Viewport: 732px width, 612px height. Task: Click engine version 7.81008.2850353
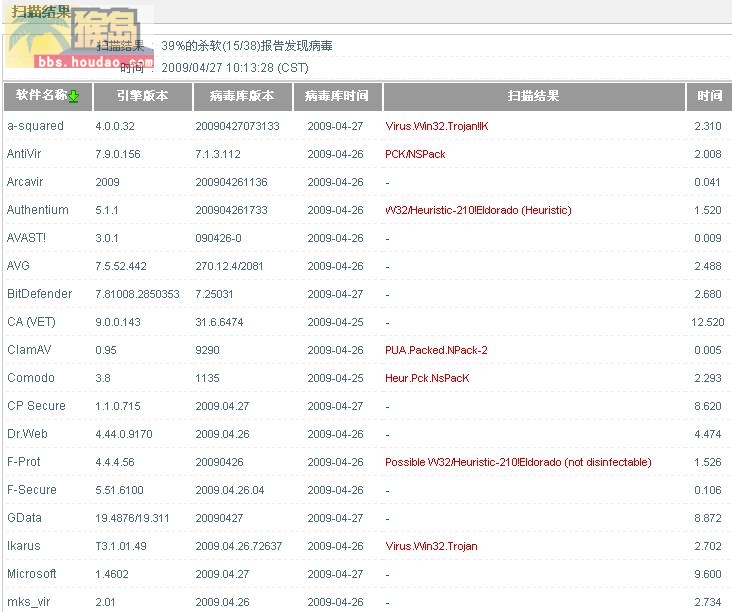pyautogui.click(x=137, y=295)
